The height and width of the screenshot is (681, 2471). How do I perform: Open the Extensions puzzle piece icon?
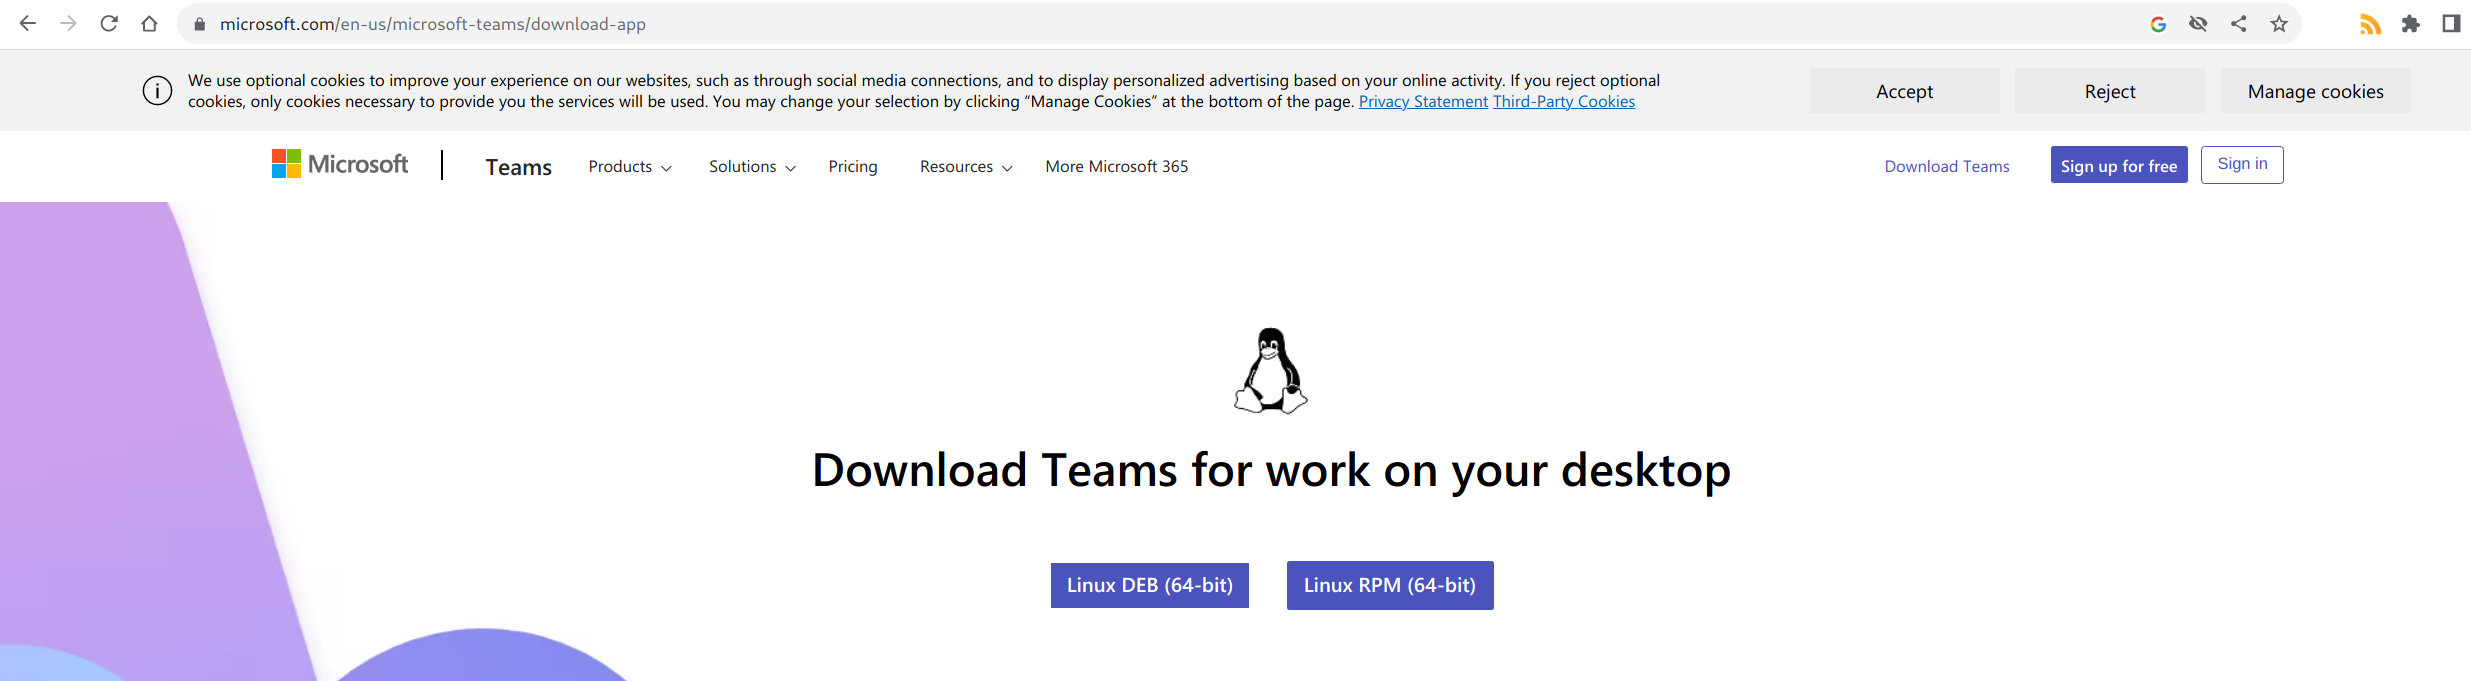[2411, 24]
